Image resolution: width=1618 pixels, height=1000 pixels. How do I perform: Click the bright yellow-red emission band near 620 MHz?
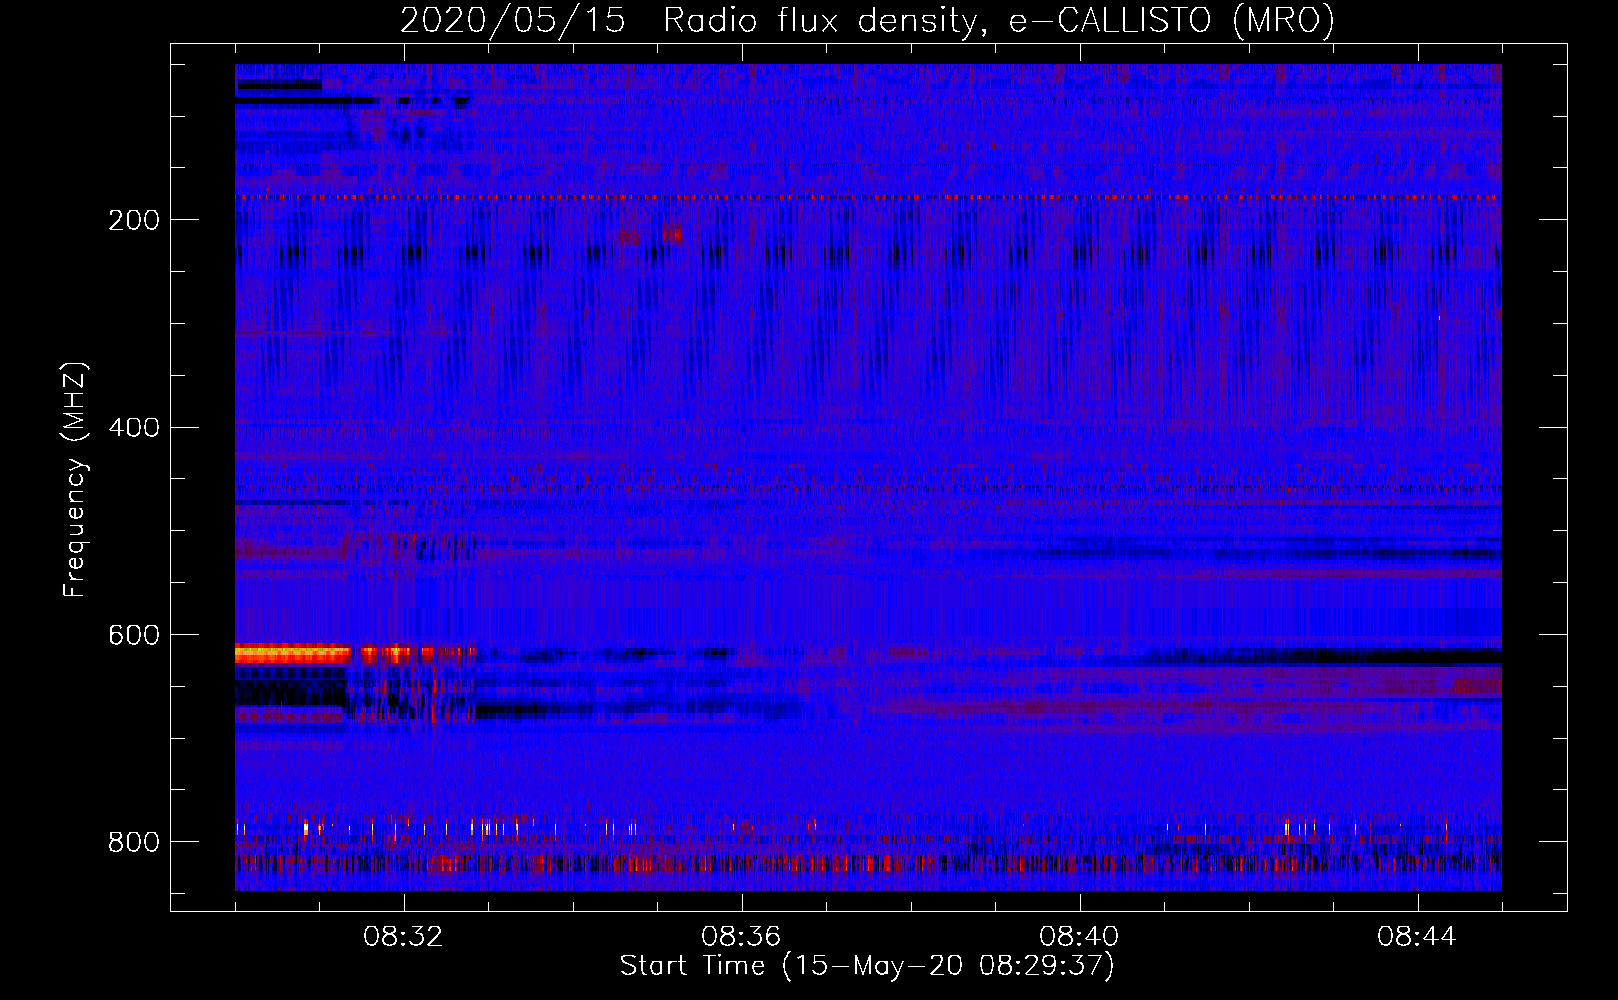click(x=293, y=654)
